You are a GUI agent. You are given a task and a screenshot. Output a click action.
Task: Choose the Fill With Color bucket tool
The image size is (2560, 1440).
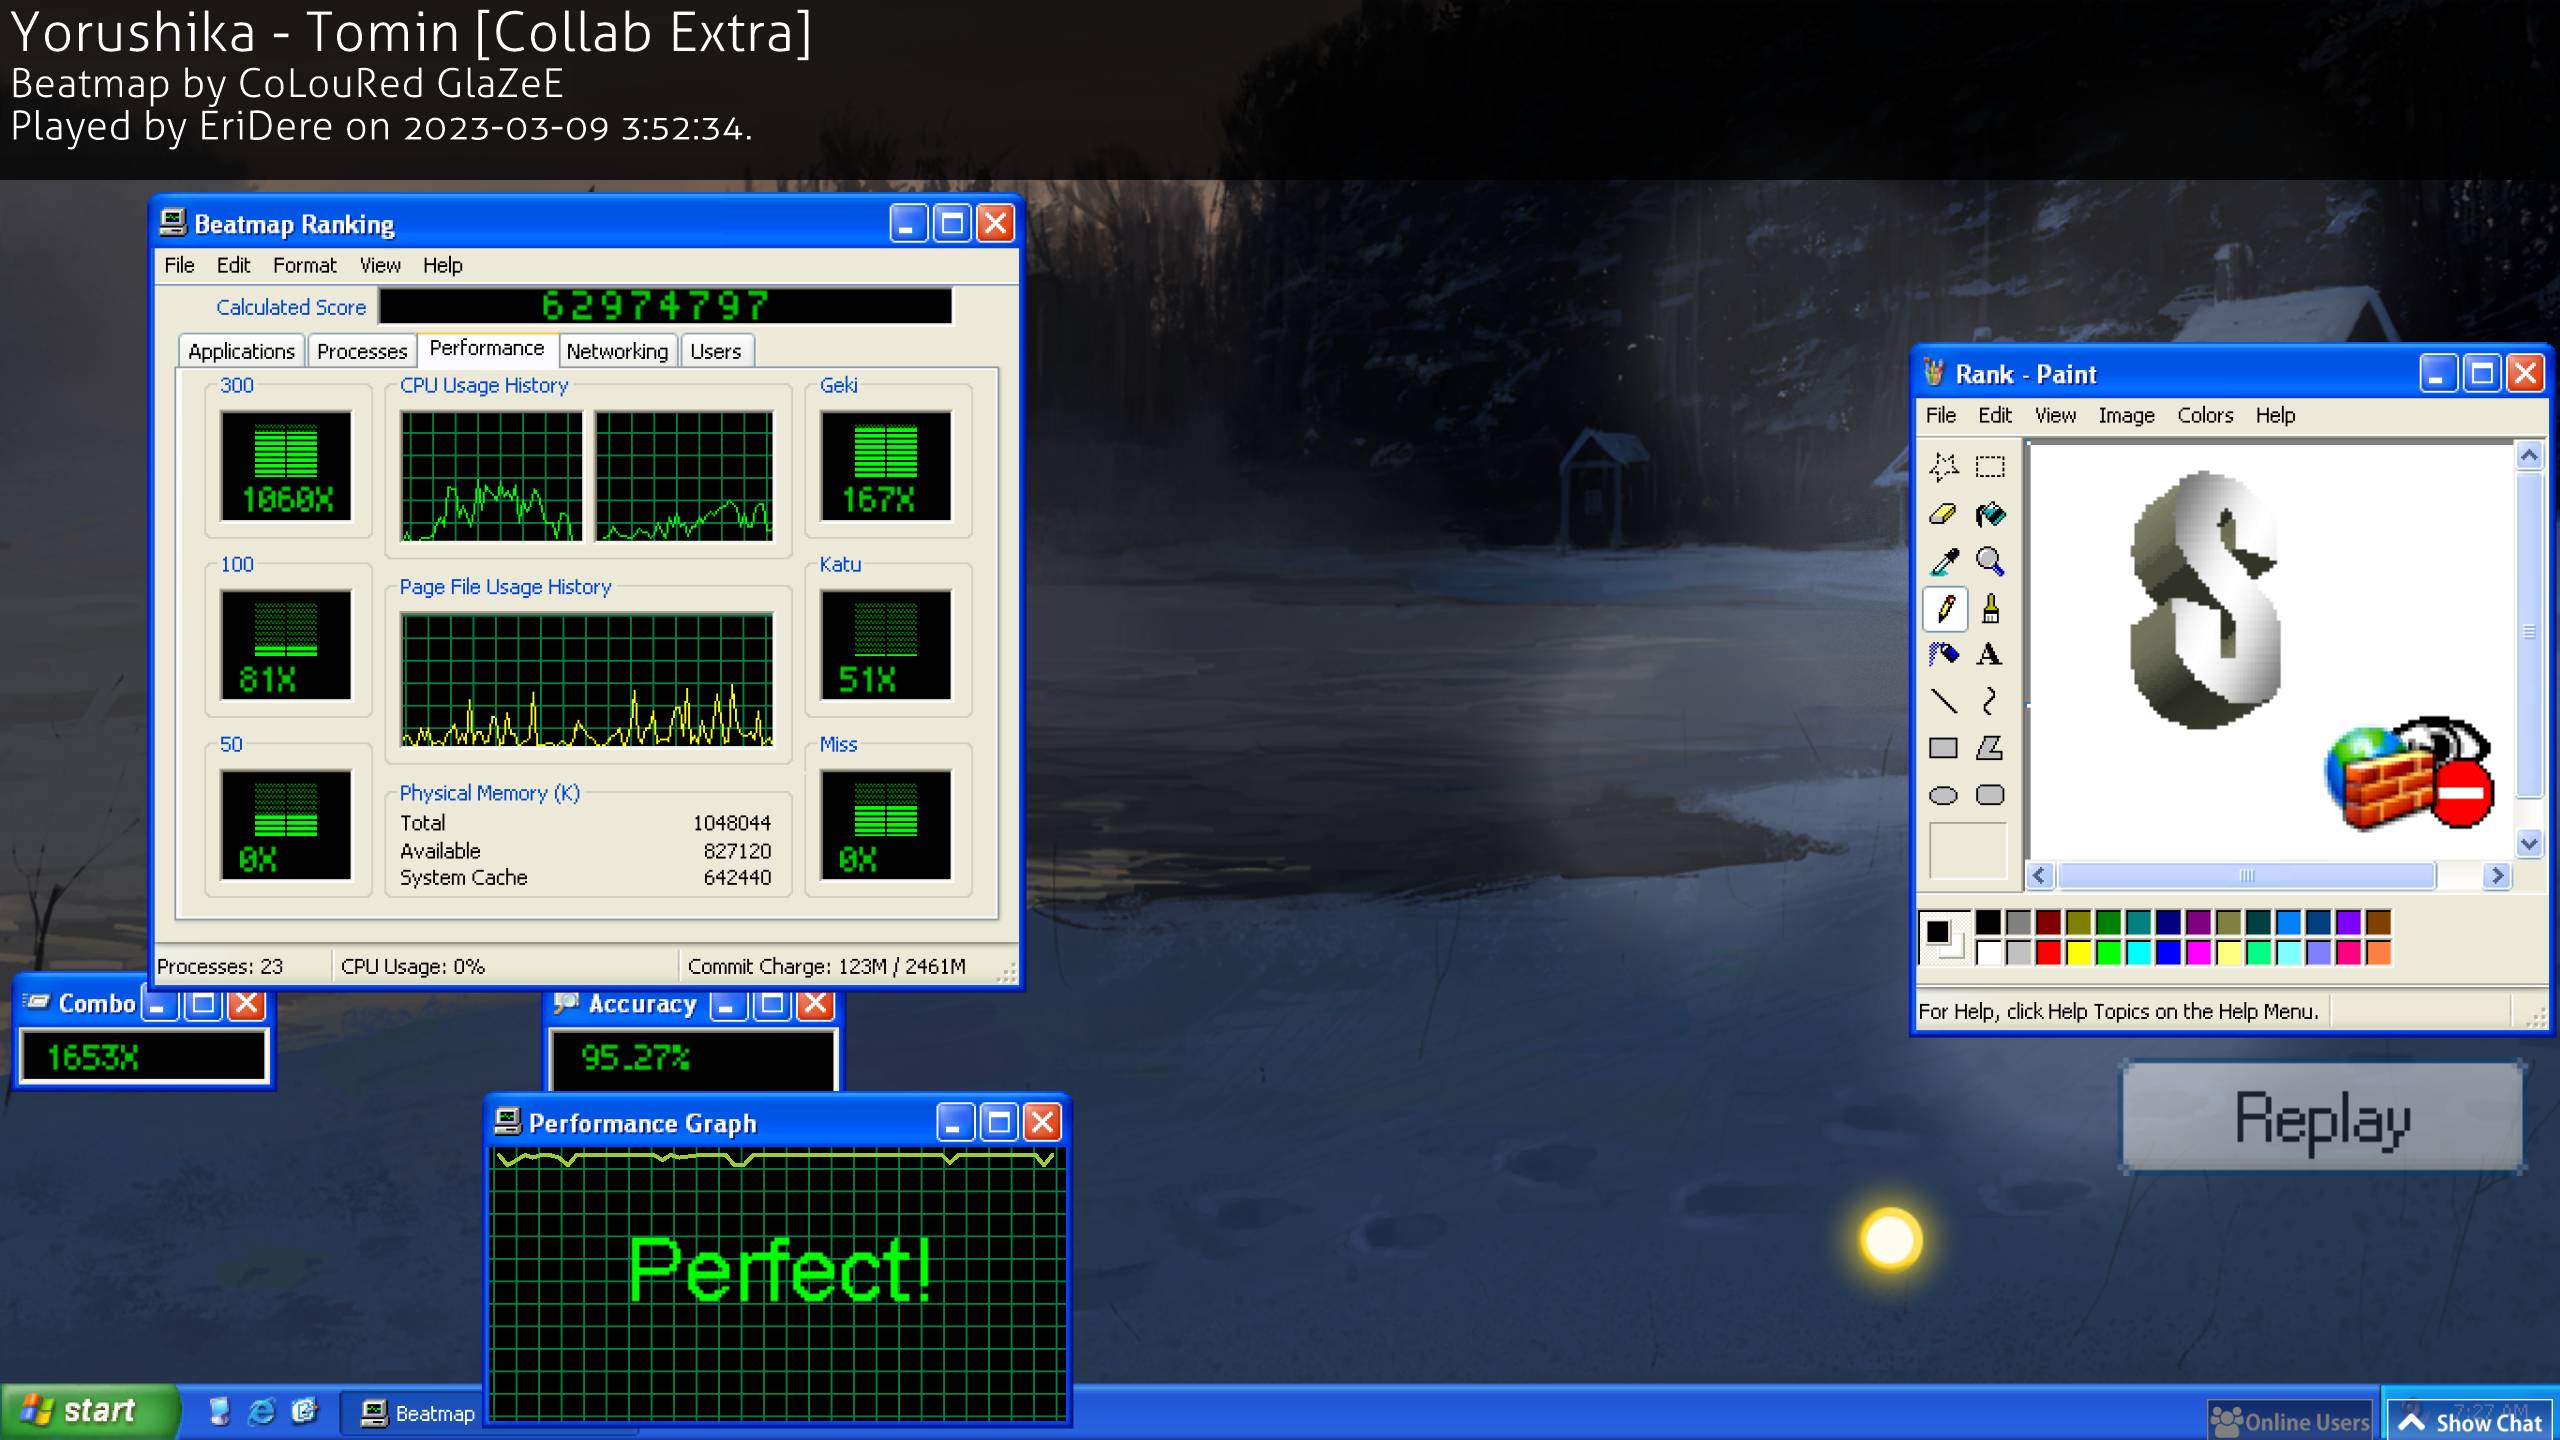pos(1990,514)
